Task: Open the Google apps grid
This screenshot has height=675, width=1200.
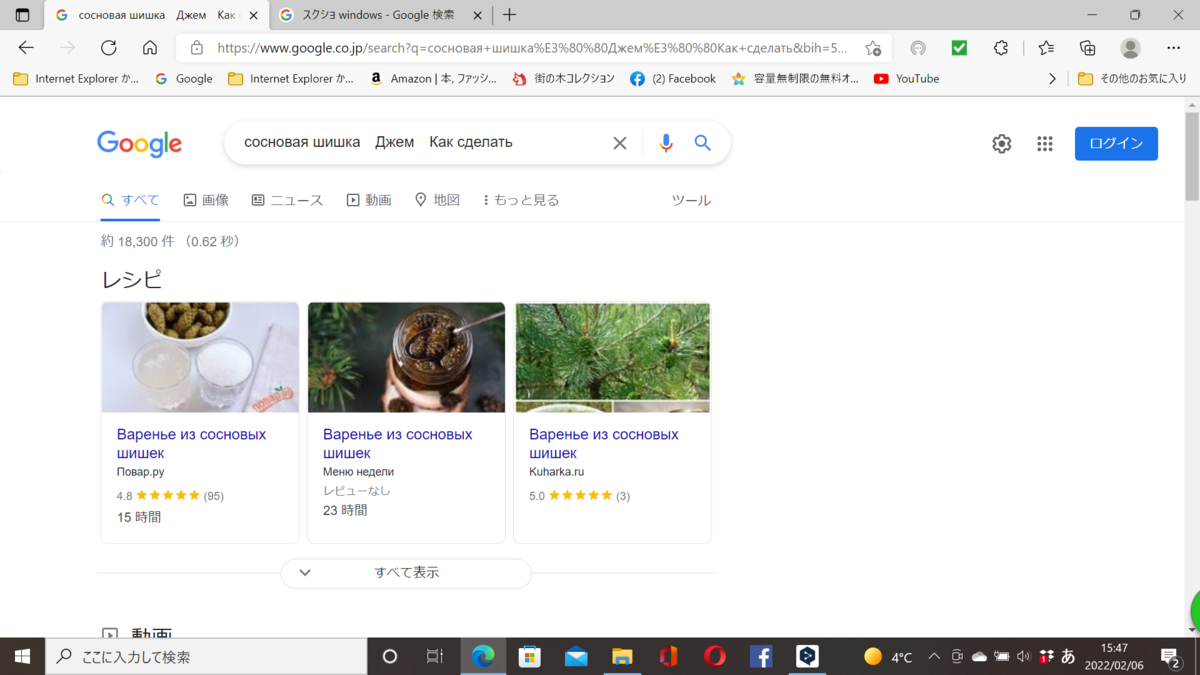Action: 1045,144
